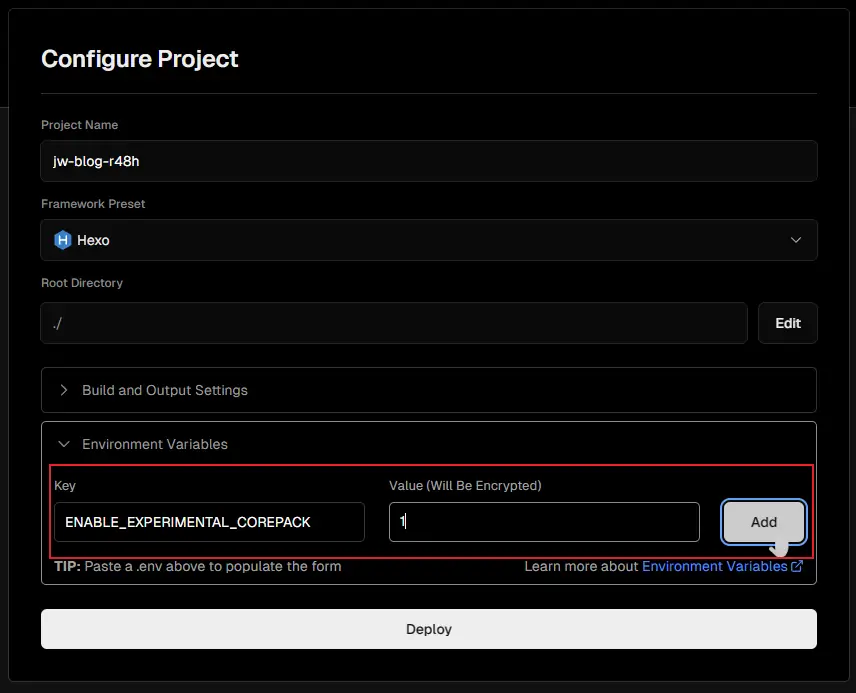Click the Key label above the field

(x=65, y=486)
